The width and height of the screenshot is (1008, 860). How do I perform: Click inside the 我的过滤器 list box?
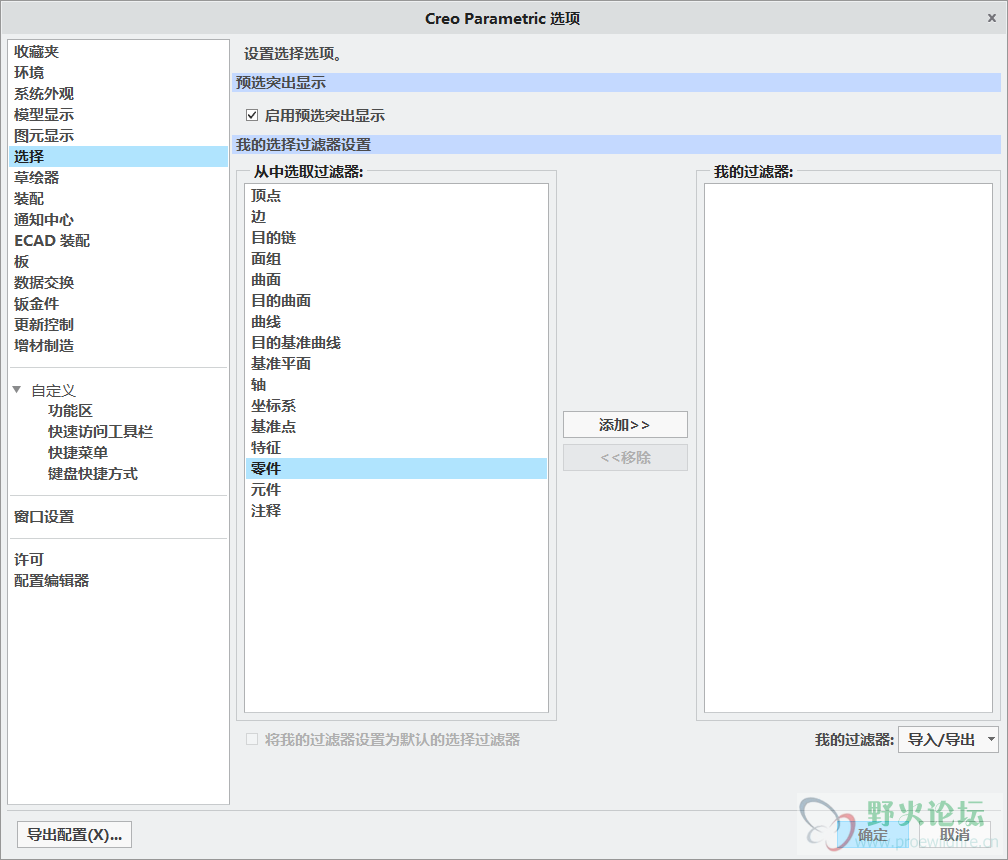point(848,448)
